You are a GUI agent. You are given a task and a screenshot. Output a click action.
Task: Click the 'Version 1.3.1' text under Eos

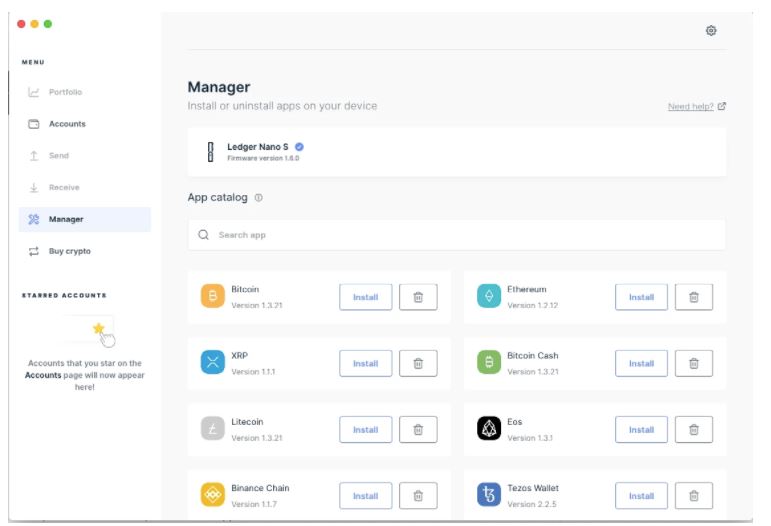pyautogui.click(x=530, y=438)
